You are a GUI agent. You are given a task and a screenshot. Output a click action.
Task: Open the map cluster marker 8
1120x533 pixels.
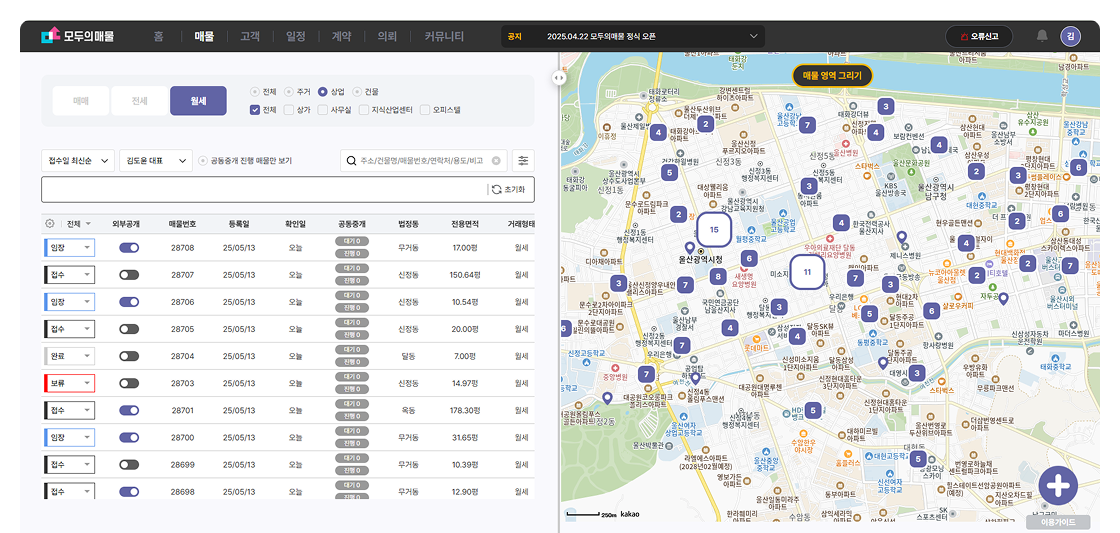click(x=719, y=276)
